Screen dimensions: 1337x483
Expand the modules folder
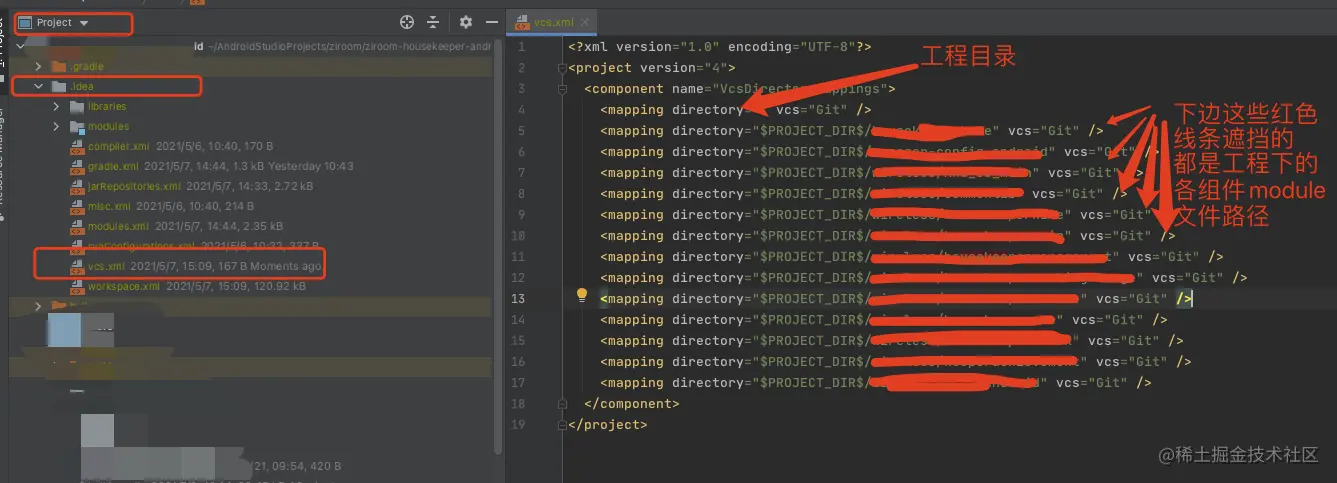pos(57,127)
